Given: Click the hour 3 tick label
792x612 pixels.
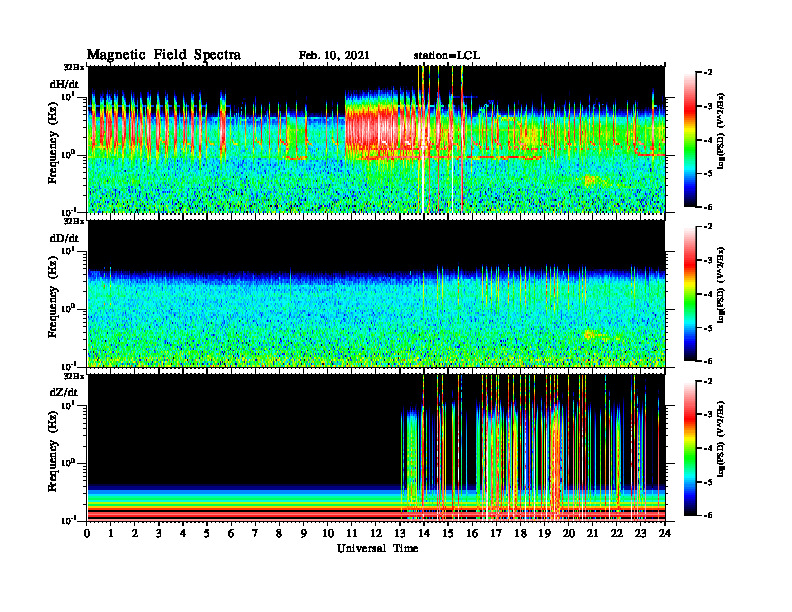Looking at the screenshot, I should 159,533.
